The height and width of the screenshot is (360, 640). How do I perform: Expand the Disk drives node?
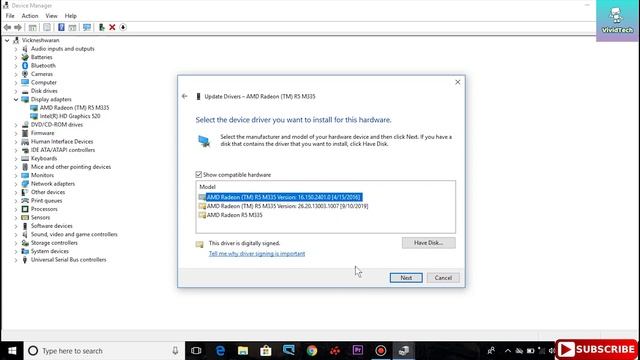pos(16,91)
